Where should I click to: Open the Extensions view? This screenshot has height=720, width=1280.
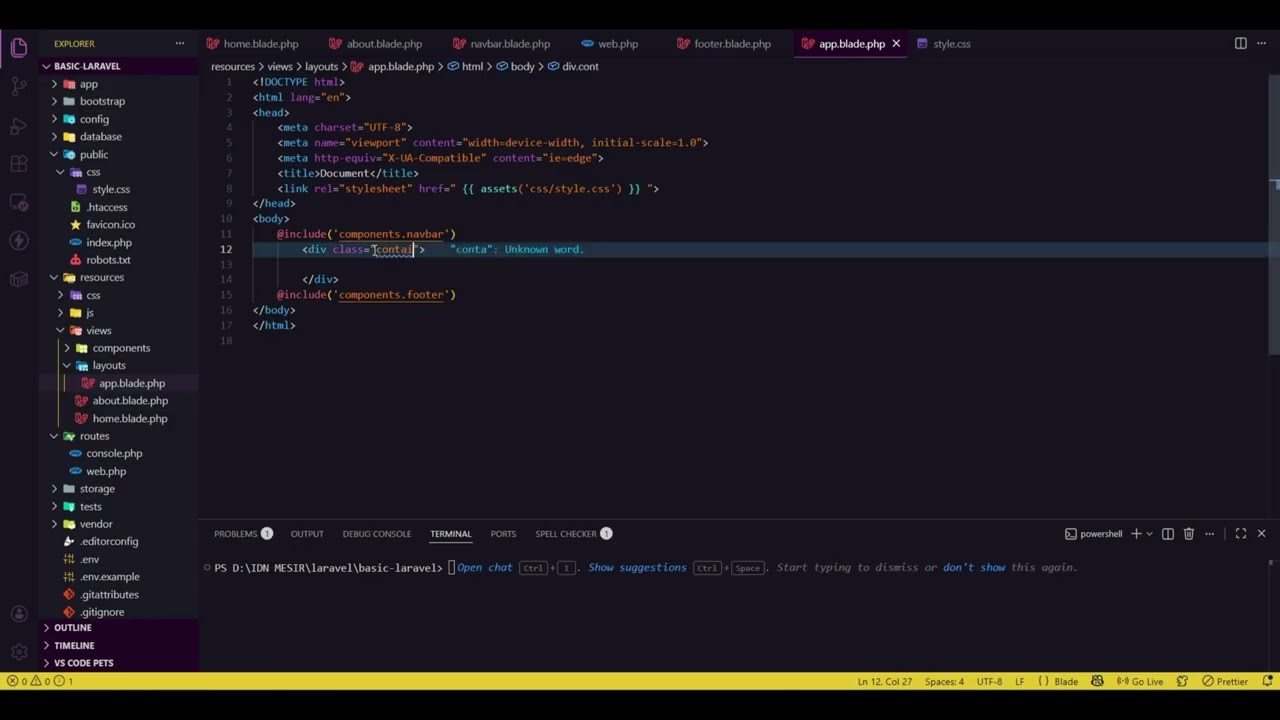tap(18, 163)
